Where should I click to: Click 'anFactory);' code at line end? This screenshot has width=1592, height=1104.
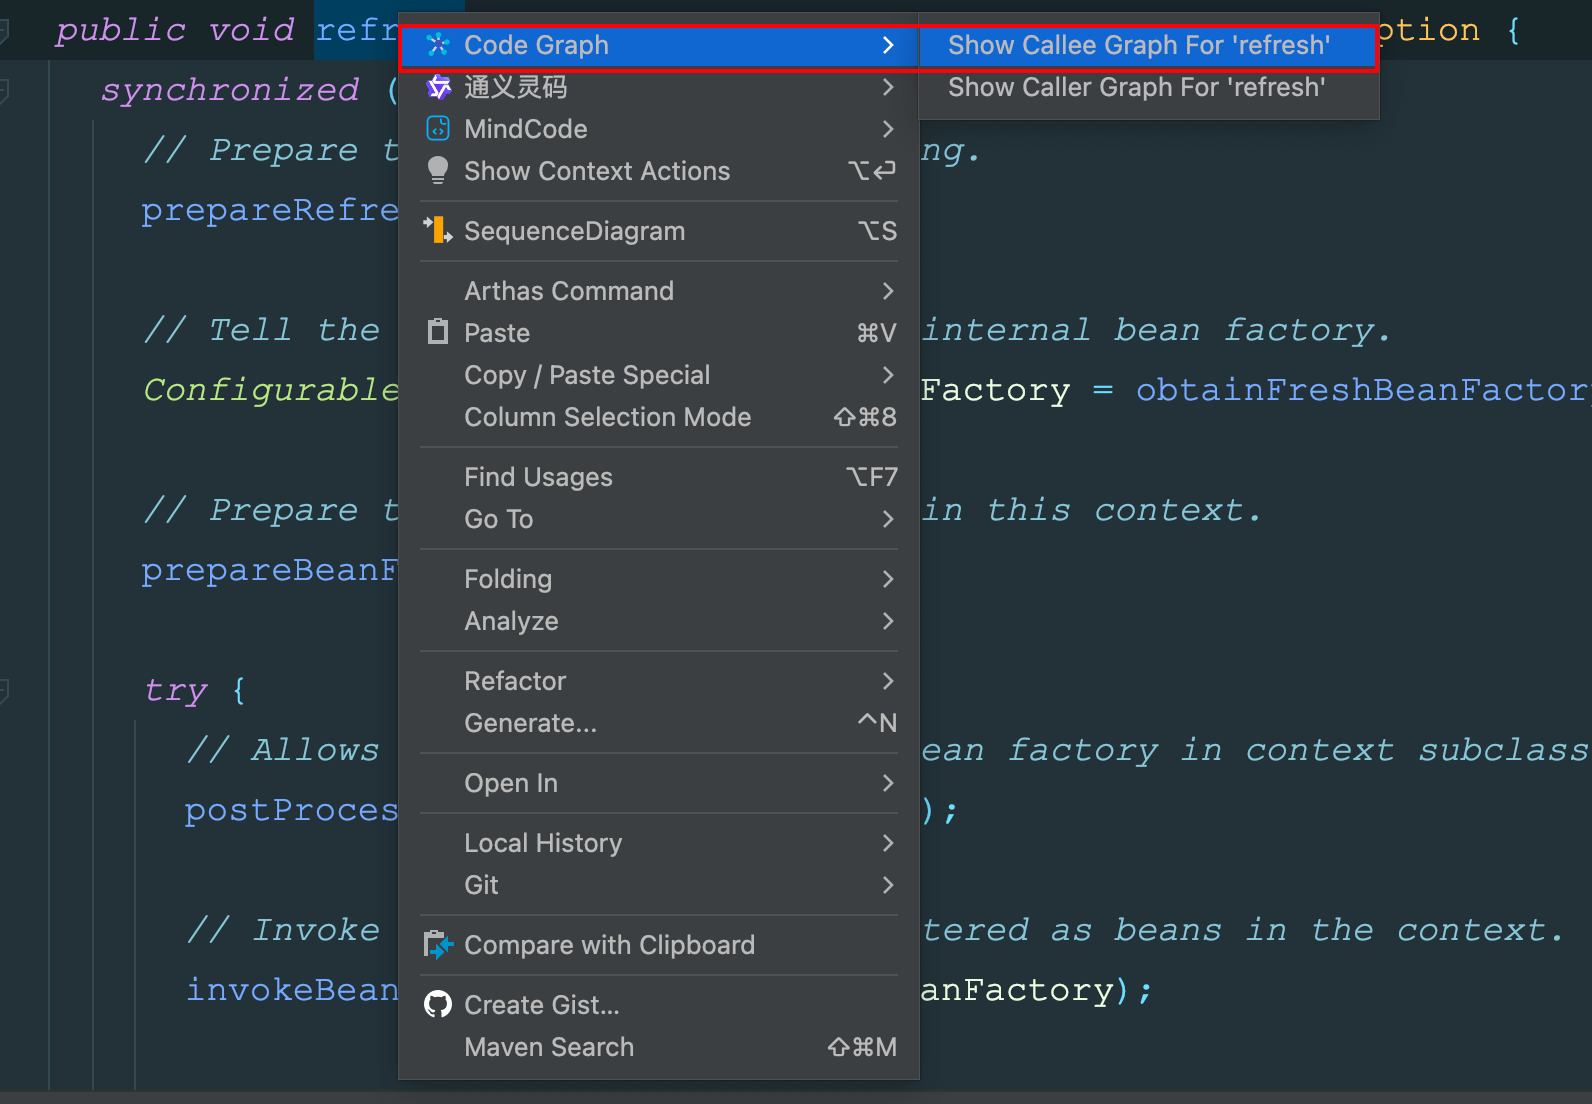click(1036, 990)
